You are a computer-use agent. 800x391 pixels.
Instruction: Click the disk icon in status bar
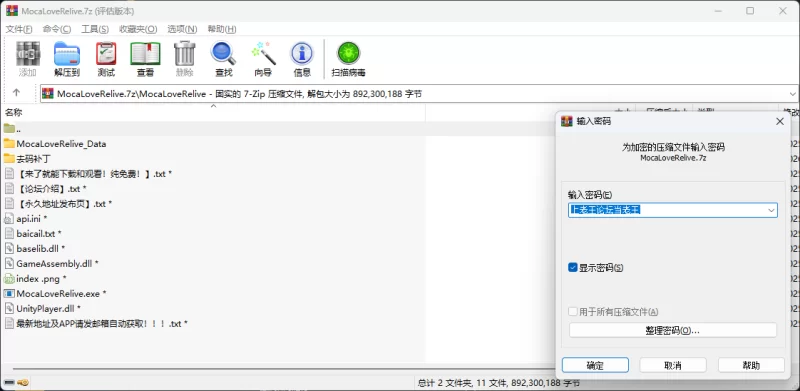pos(9,382)
